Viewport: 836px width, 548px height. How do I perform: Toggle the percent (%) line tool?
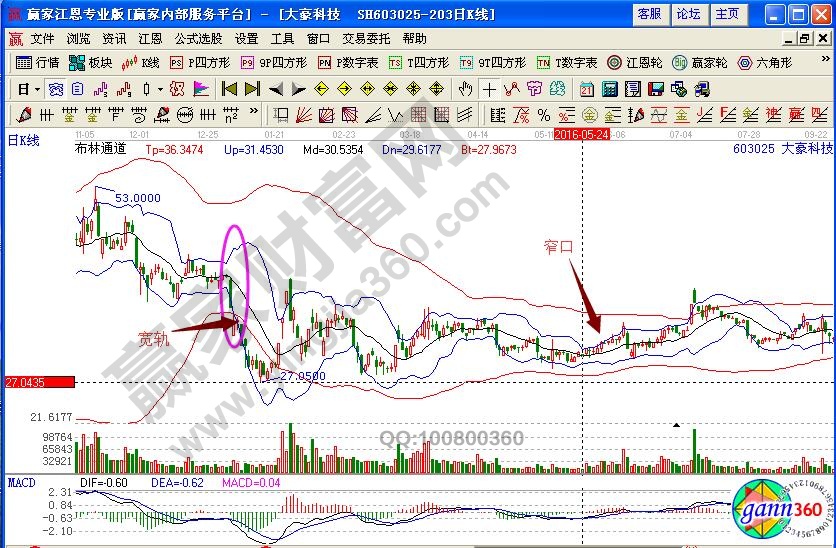pos(543,114)
